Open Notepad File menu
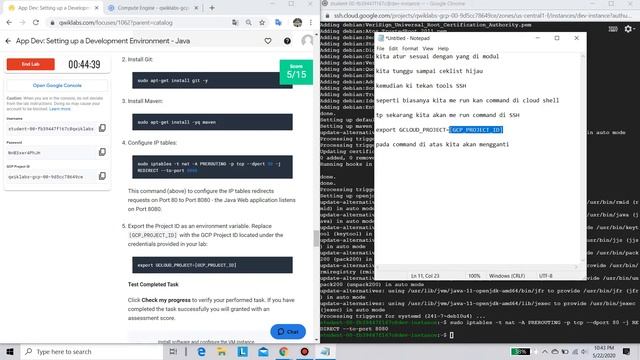 click(380, 48)
